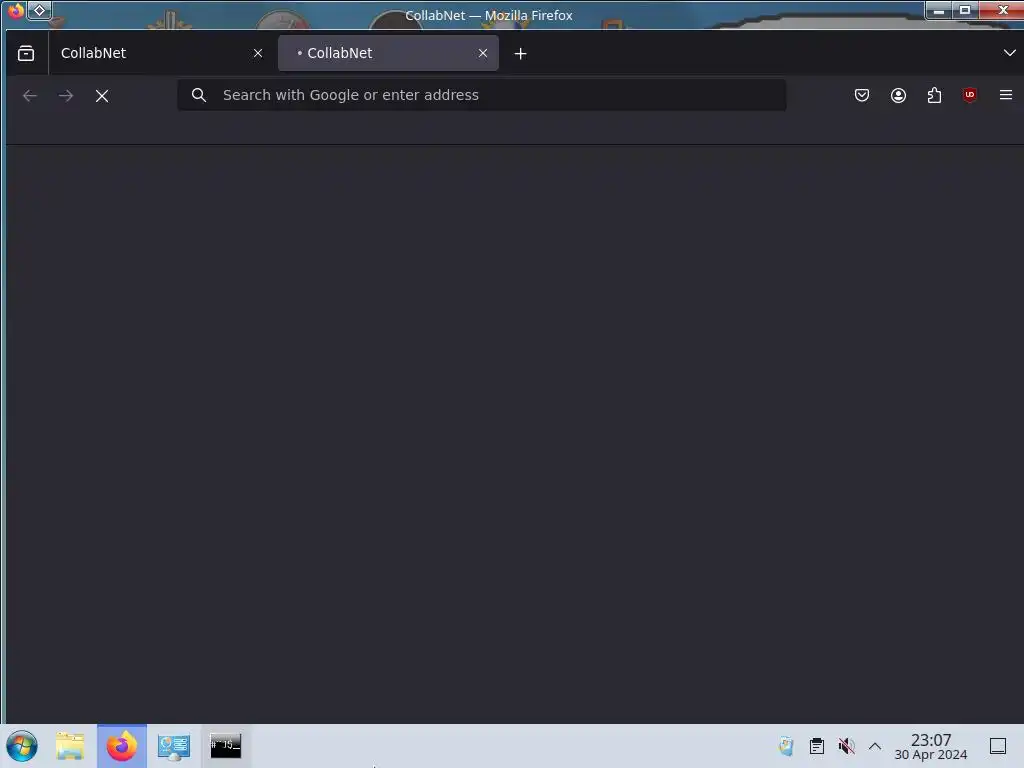The image size is (1024, 768).
Task: Open Firefox View tab list icon
Action: [26, 54]
